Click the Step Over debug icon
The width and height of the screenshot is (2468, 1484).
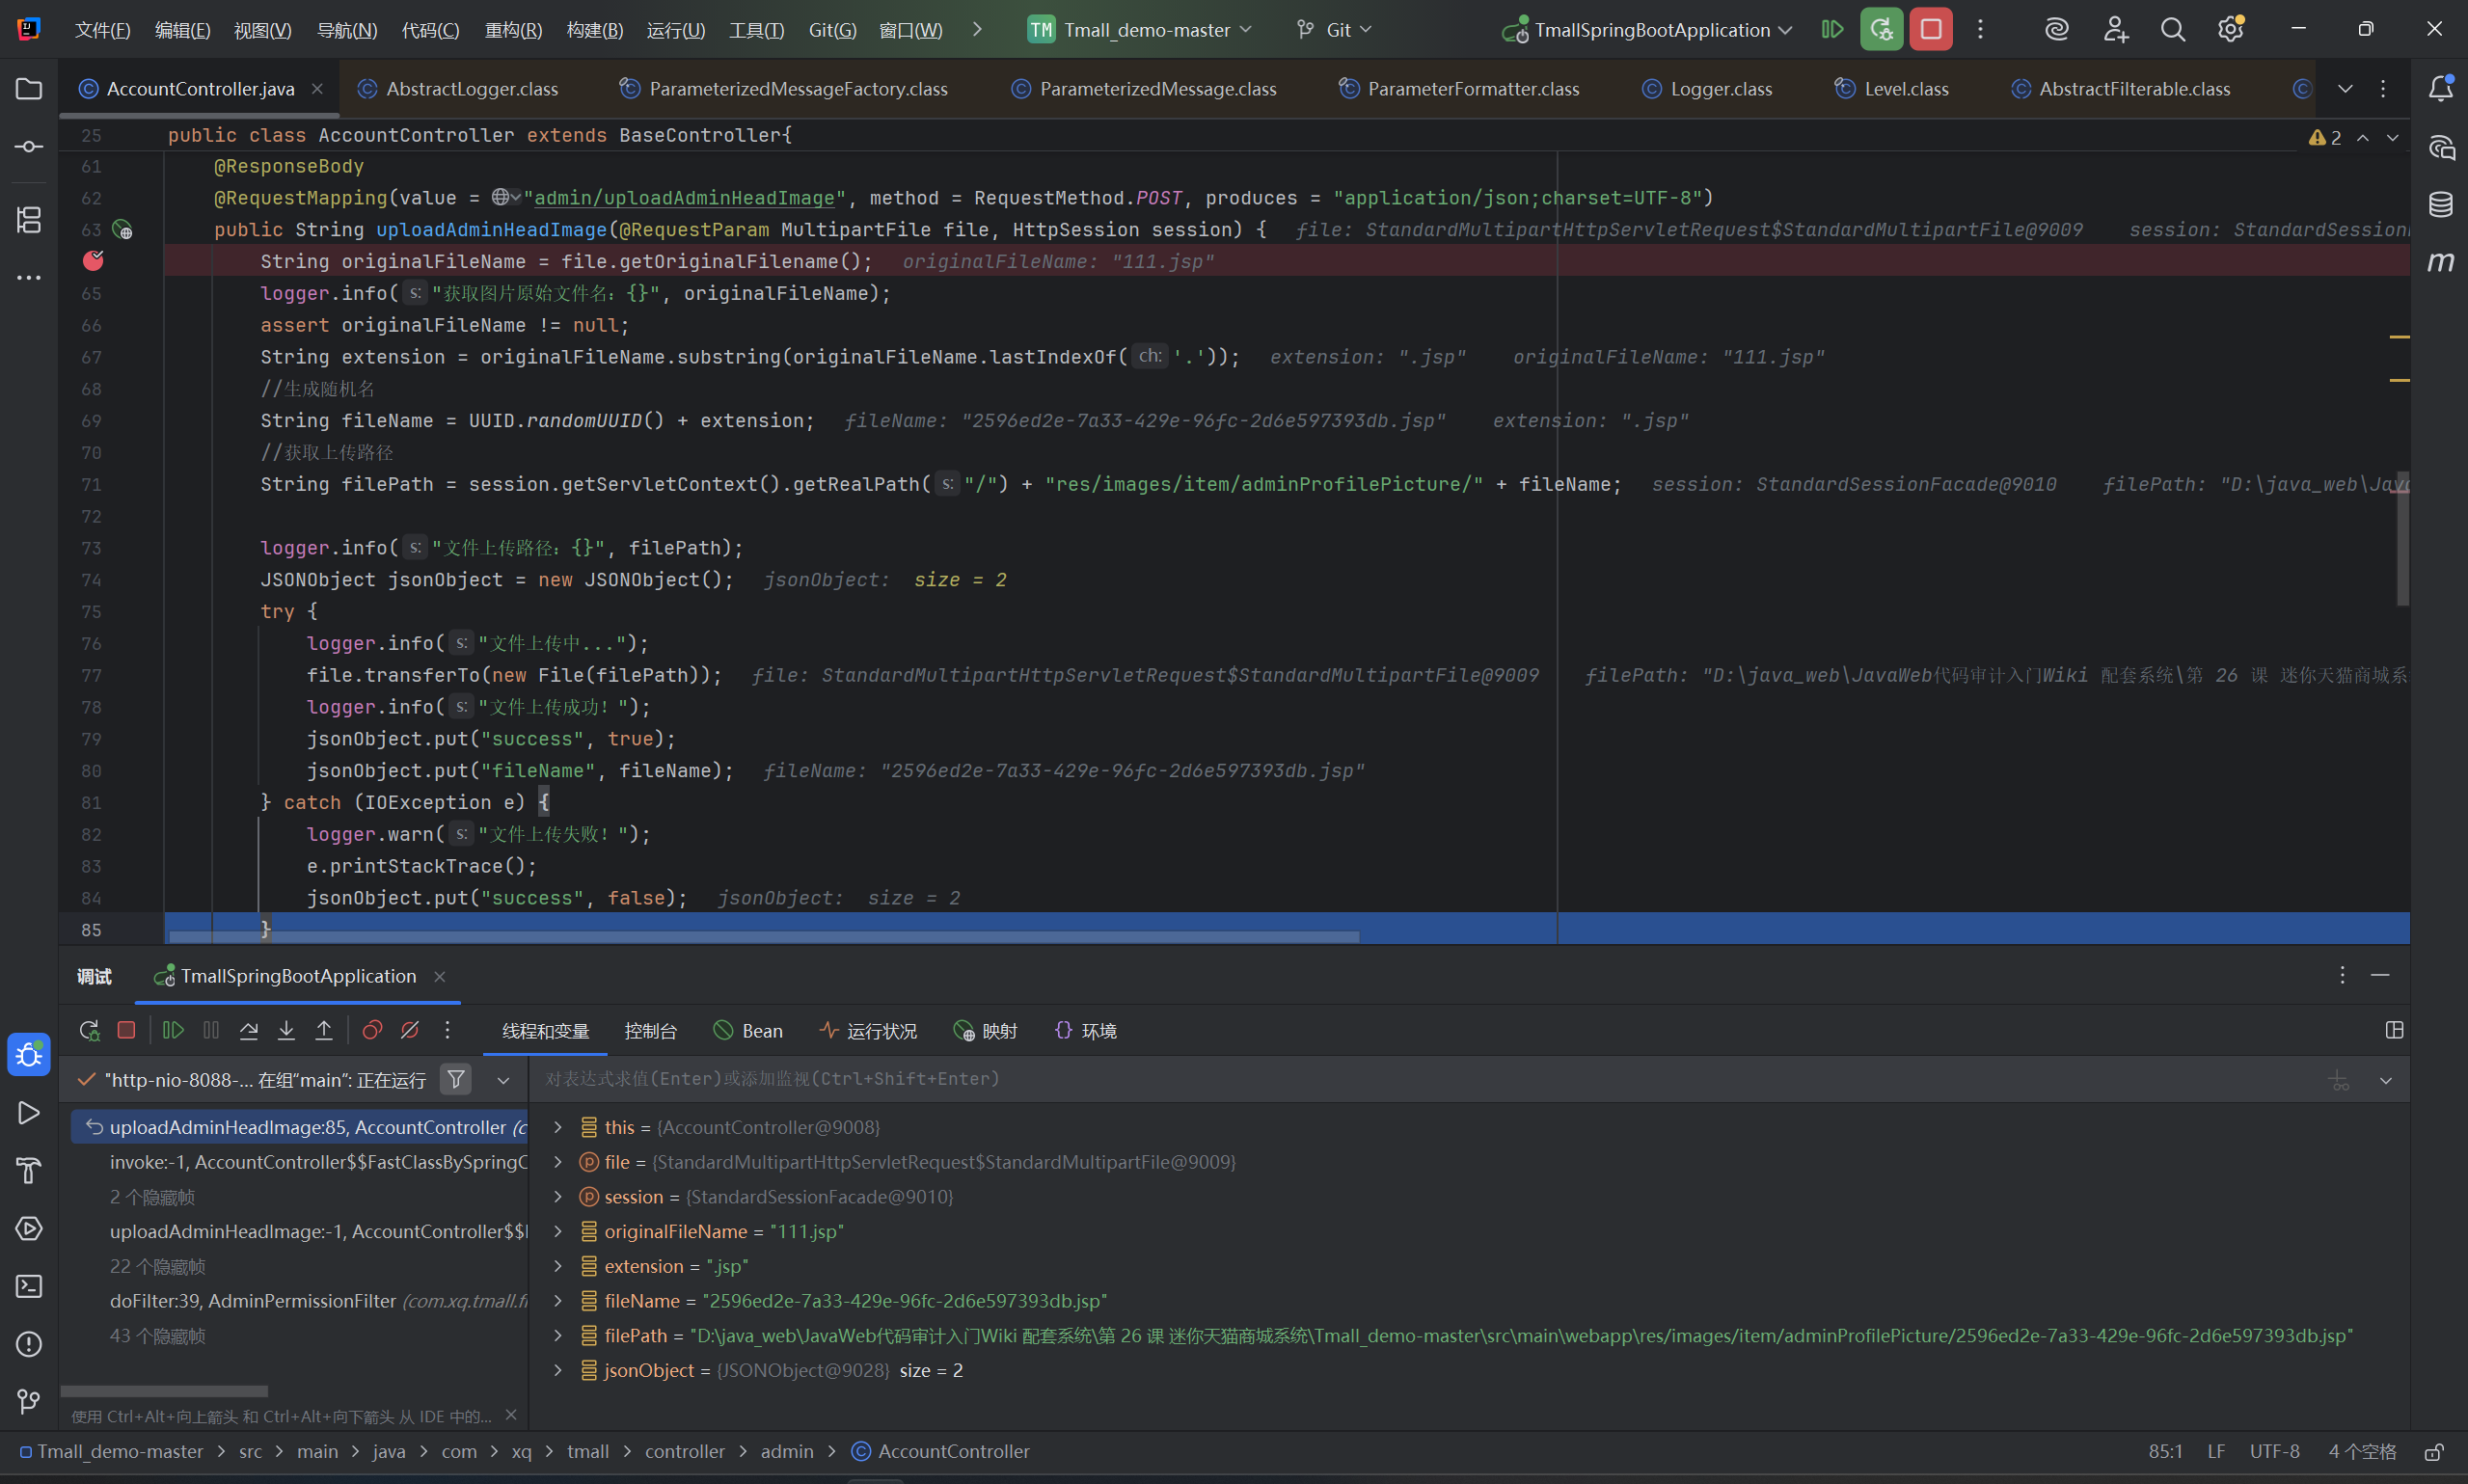pyautogui.click(x=249, y=1030)
